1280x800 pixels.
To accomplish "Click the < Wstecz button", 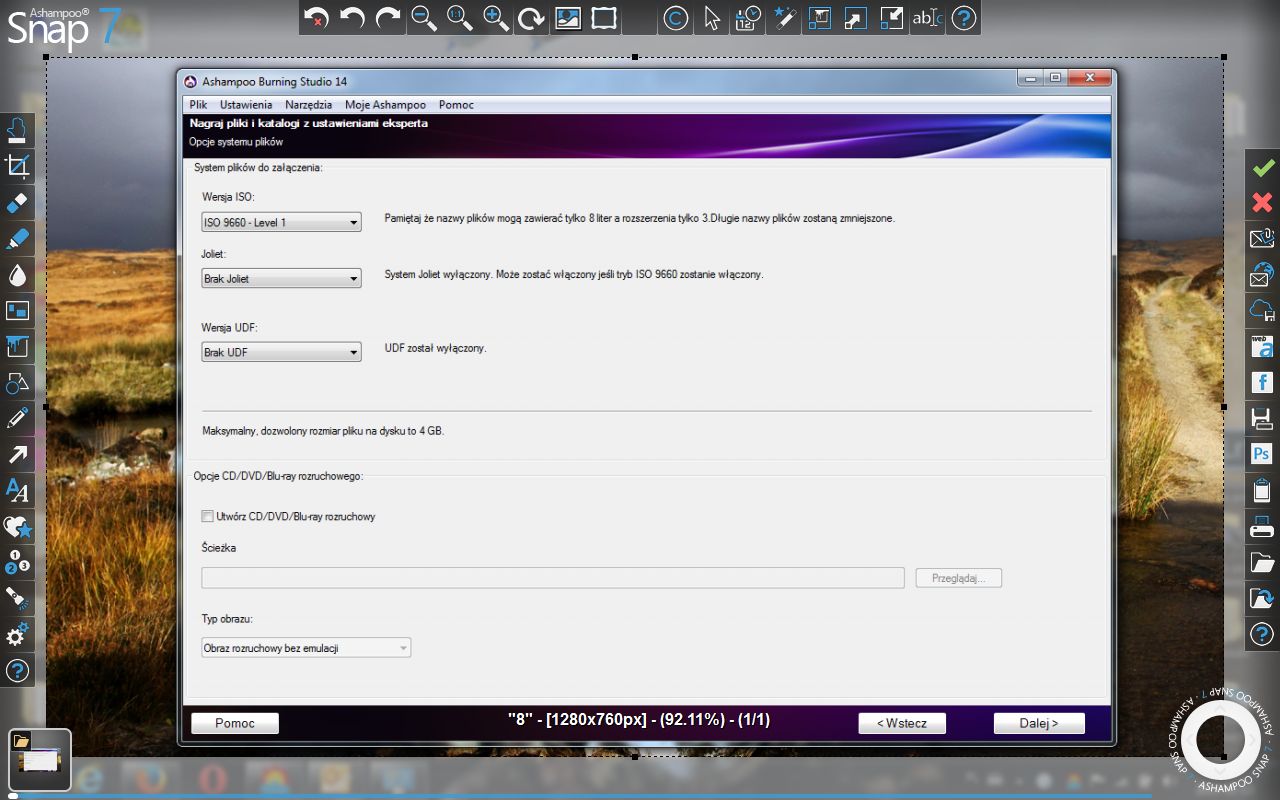I will [x=902, y=723].
